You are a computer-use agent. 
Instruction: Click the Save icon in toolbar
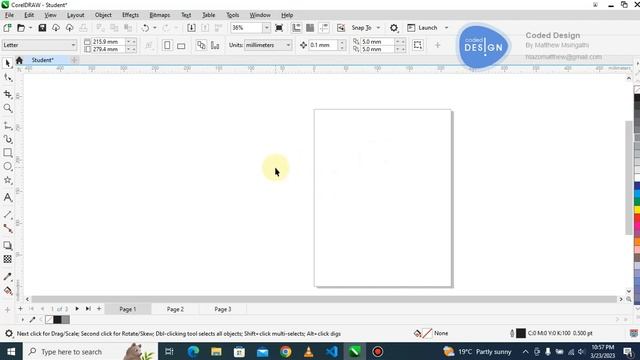[42, 28]
